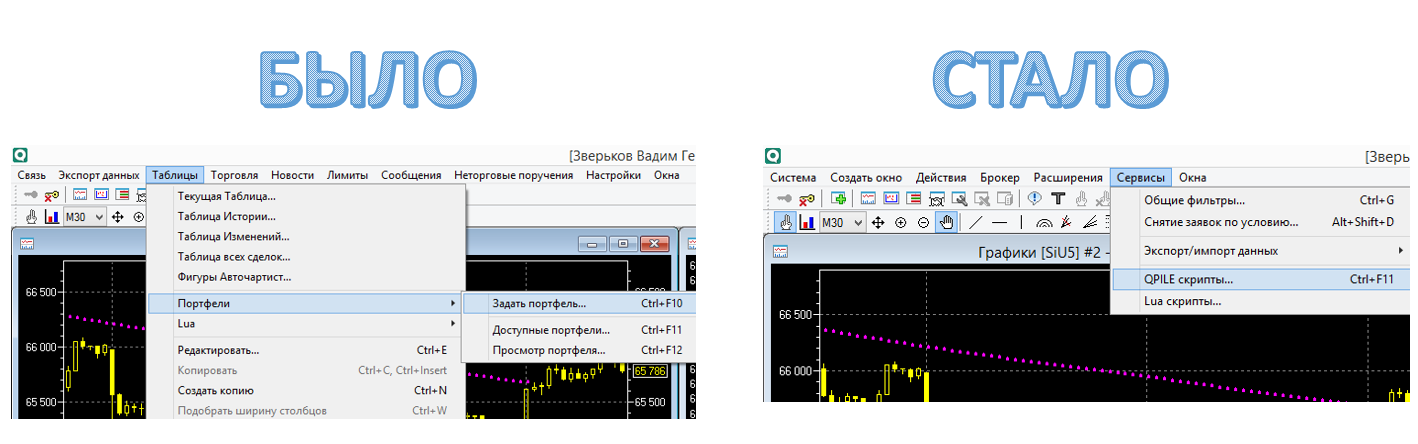Expand Lua submenu in Таблицы menu

tap(305, 323)
